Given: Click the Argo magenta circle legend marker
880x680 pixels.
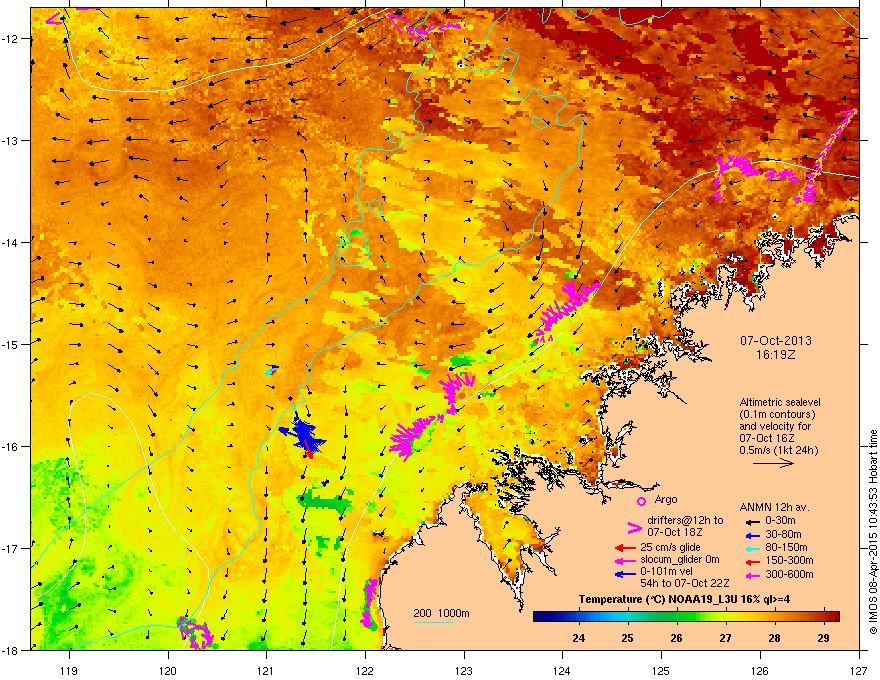Looking at the screenshot, I should click(x=641, y=501).
